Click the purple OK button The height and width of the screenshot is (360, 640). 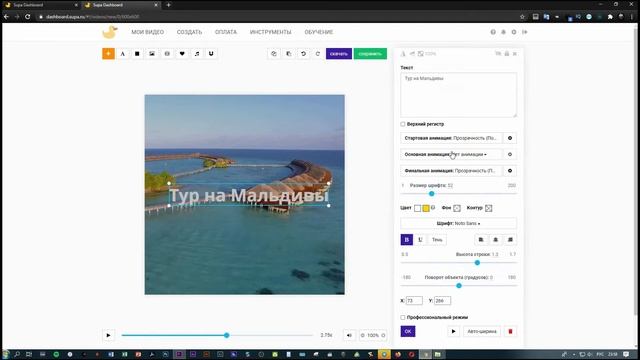(408, 331)
